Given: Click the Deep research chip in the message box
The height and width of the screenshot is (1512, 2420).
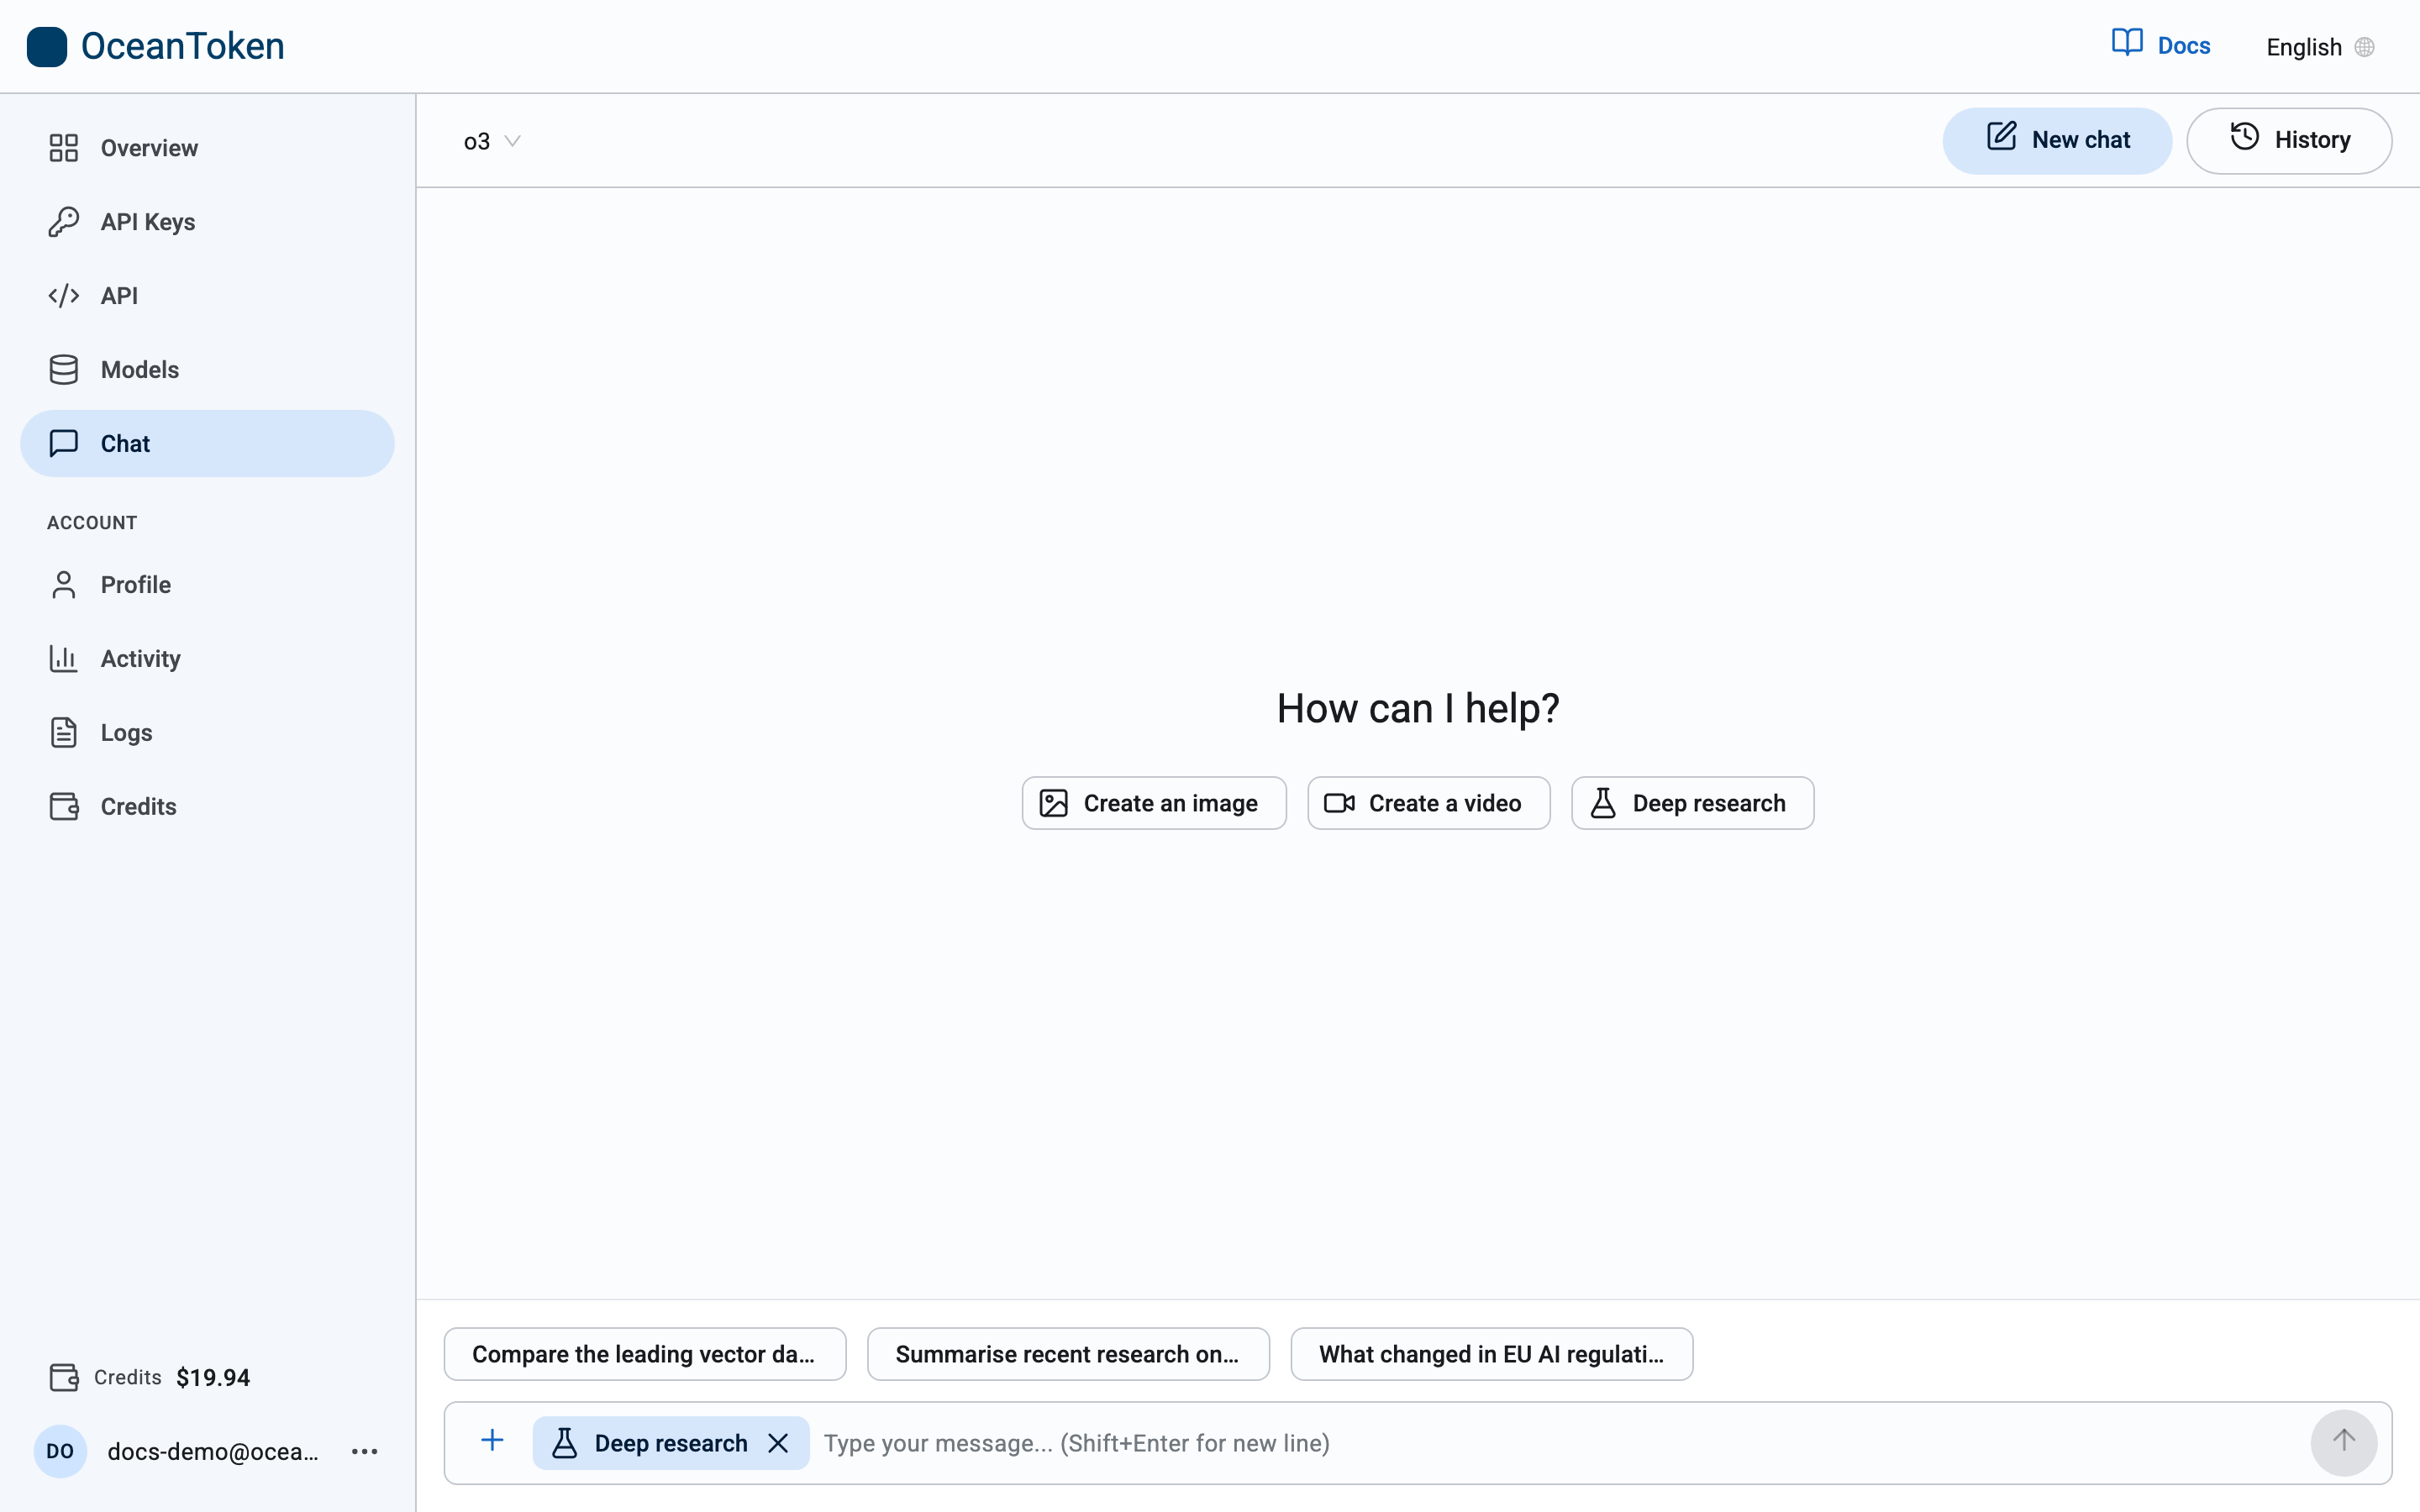Looking at the screenshot, I should tap(671, 1443).
